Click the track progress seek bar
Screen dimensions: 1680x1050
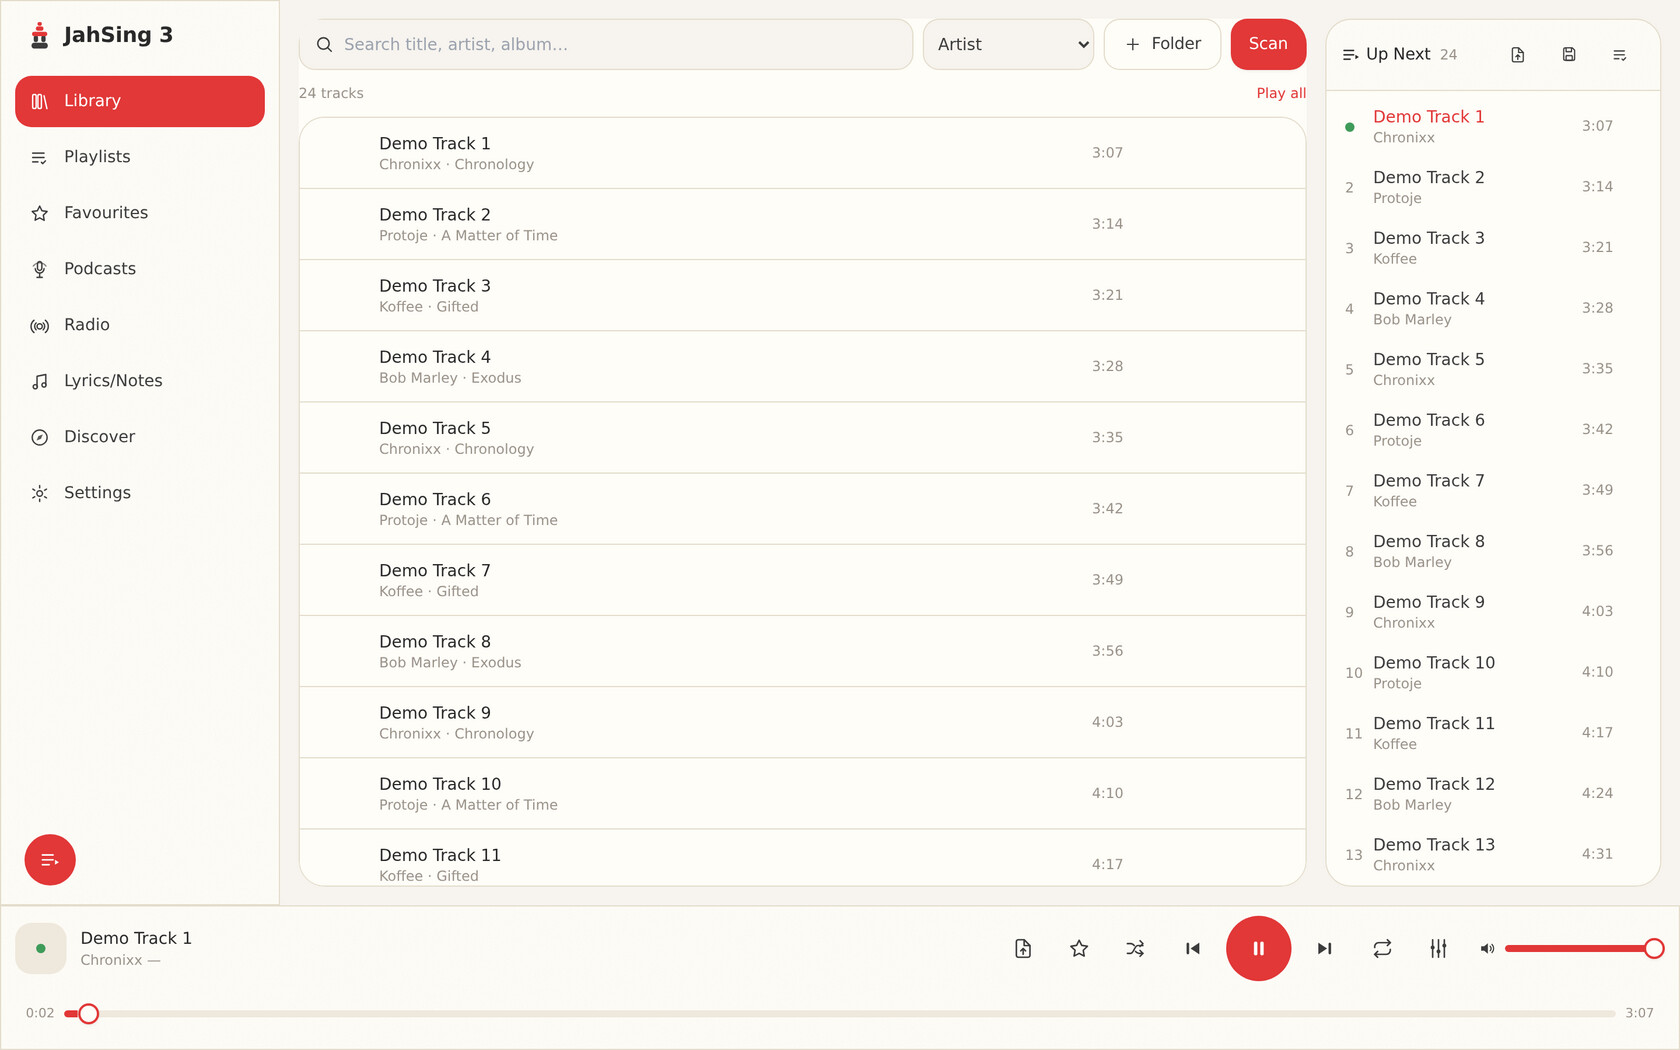840,1013
